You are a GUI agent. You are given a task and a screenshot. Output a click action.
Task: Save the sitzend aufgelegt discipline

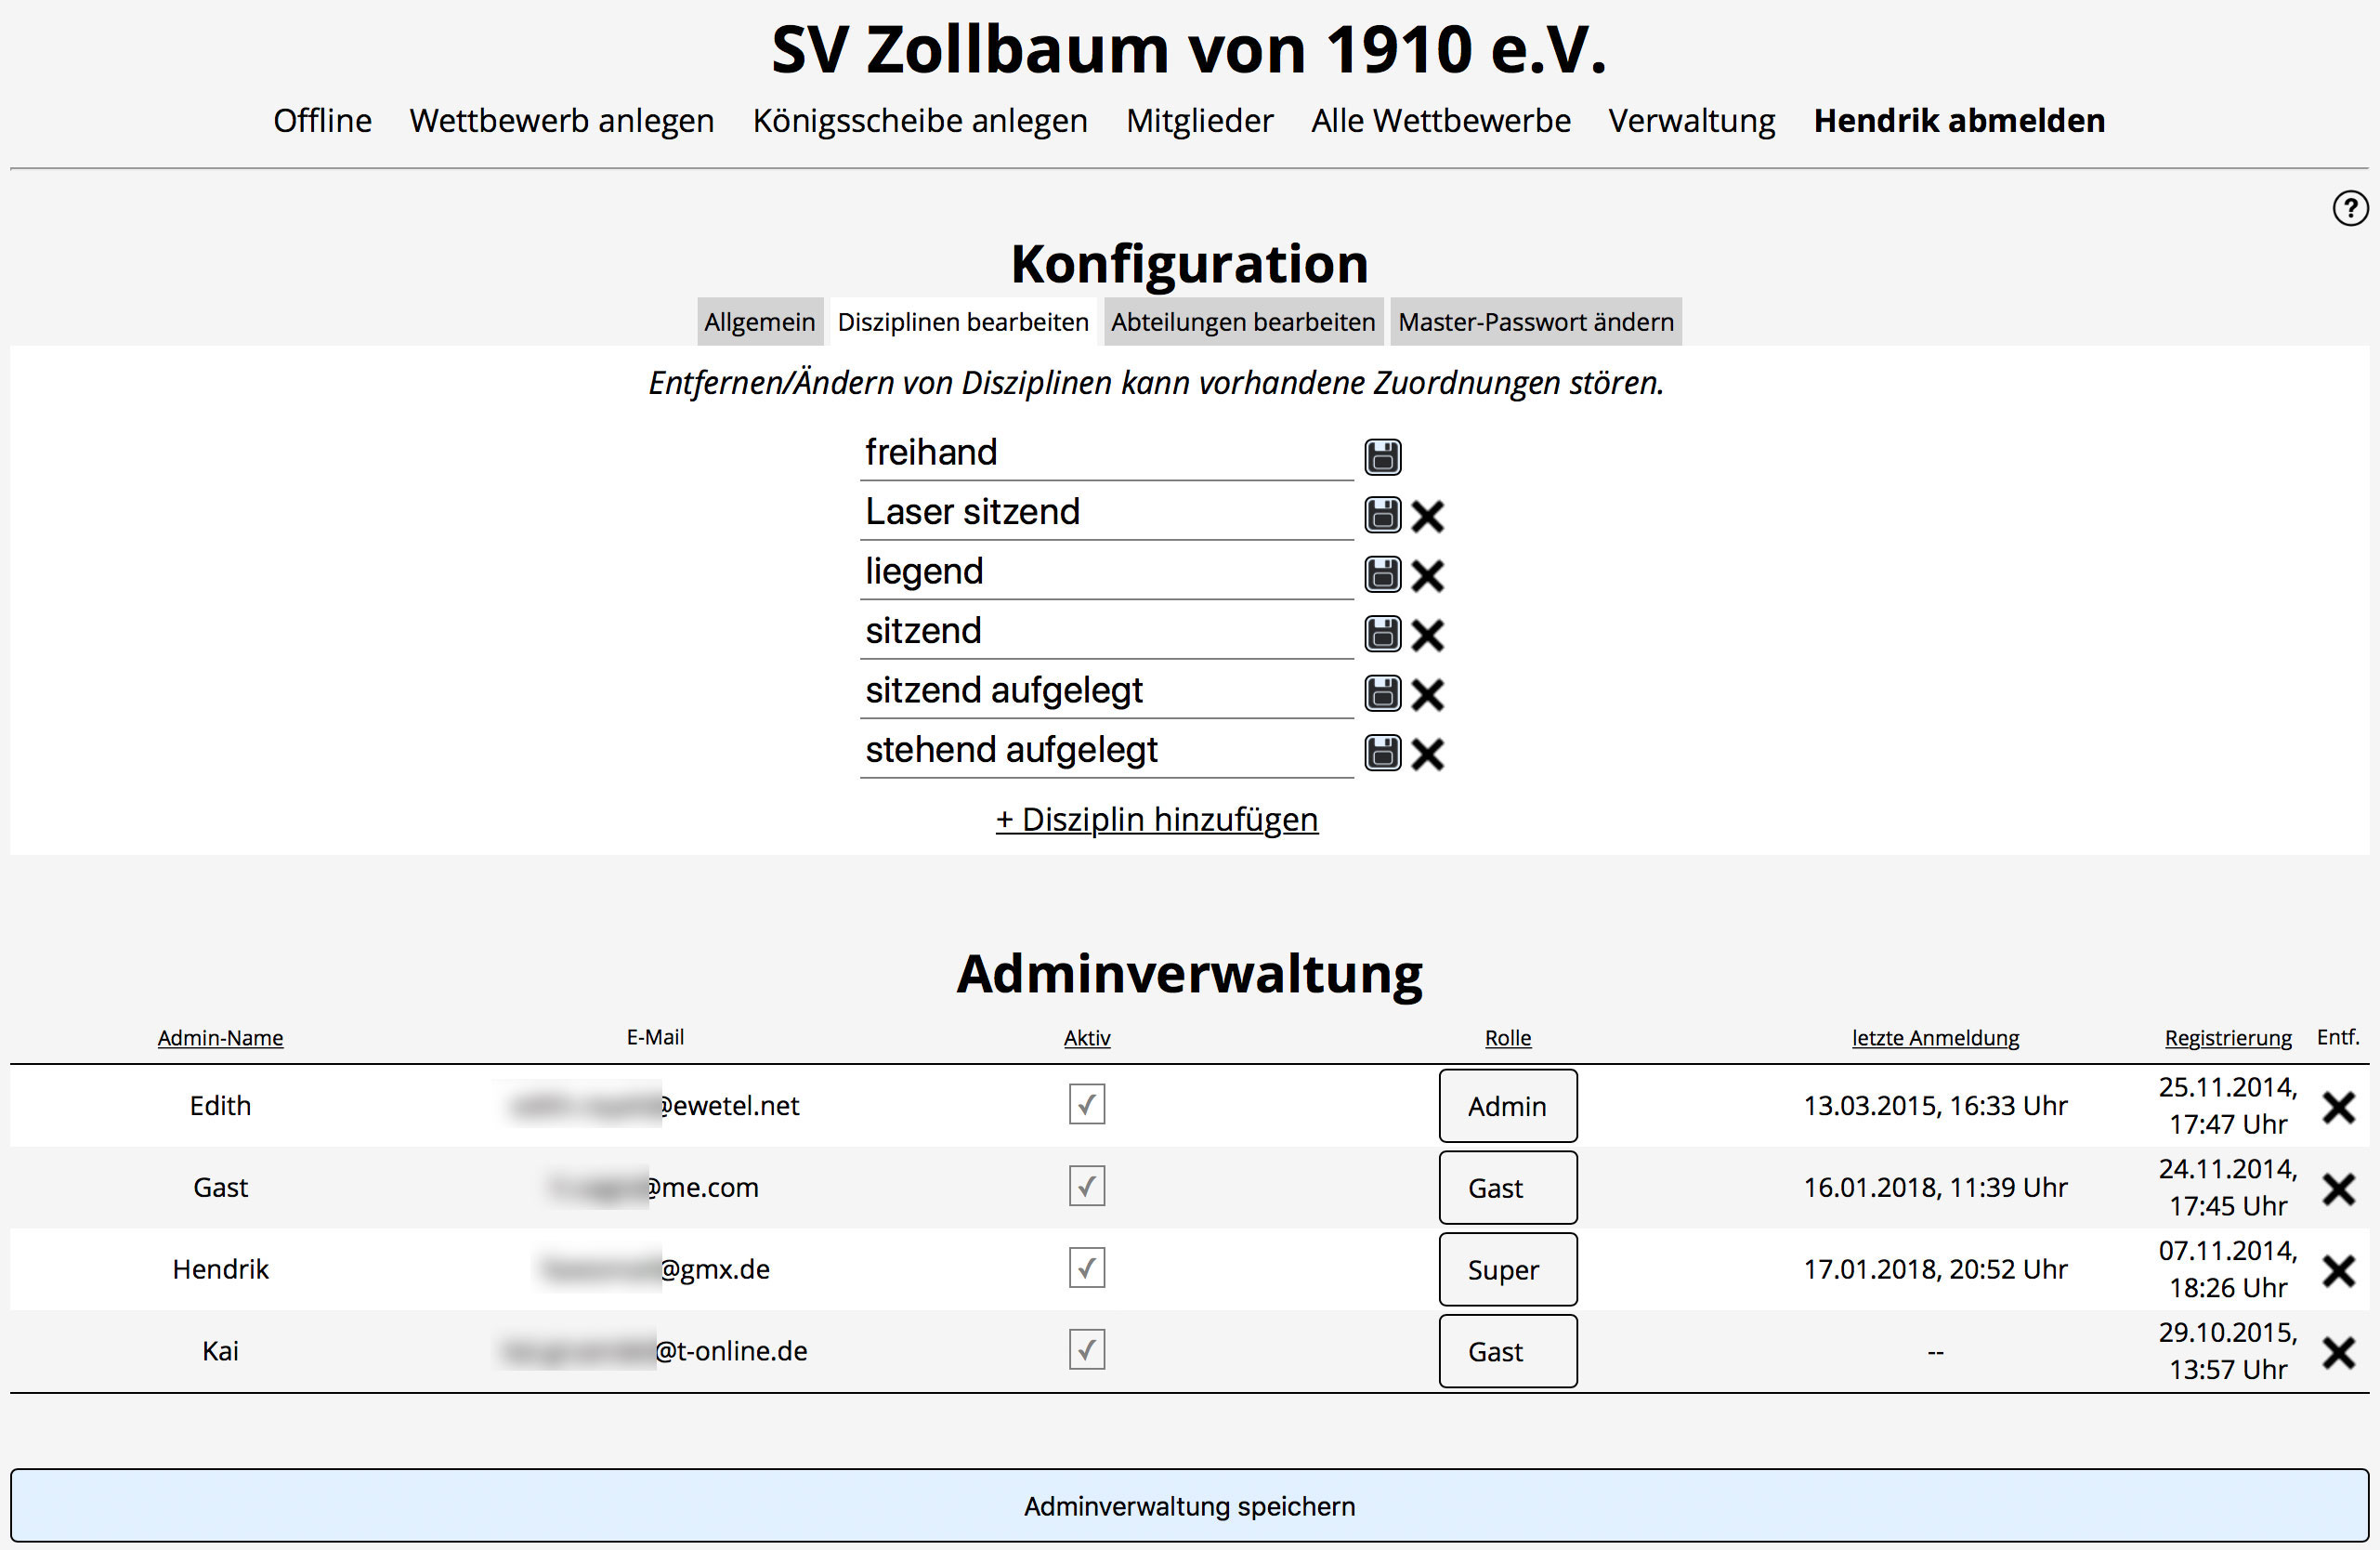[1382, 693]
